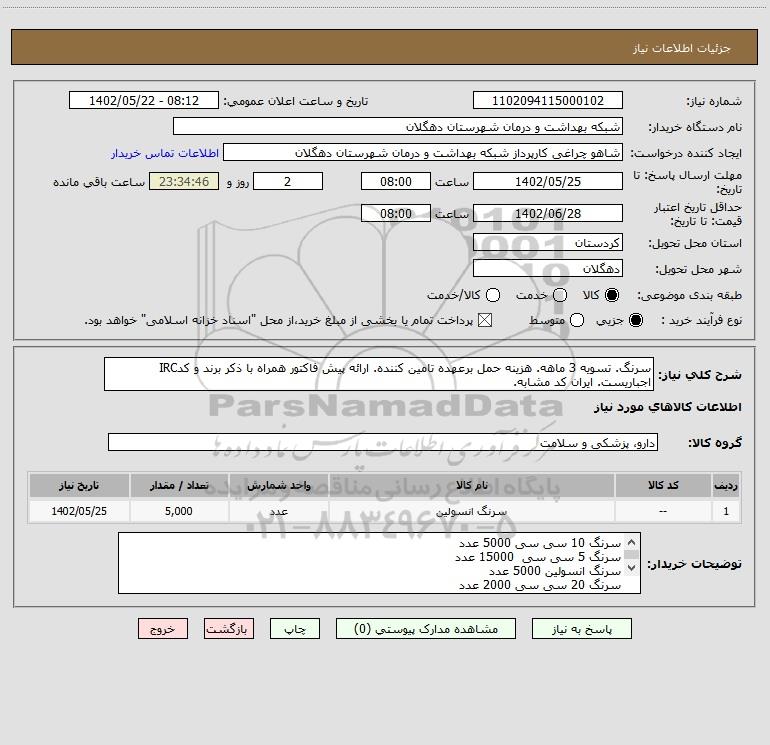Click the line سرنگ انسولین 5000 عدد in notes
770x745 pixels.
[555, 571]
